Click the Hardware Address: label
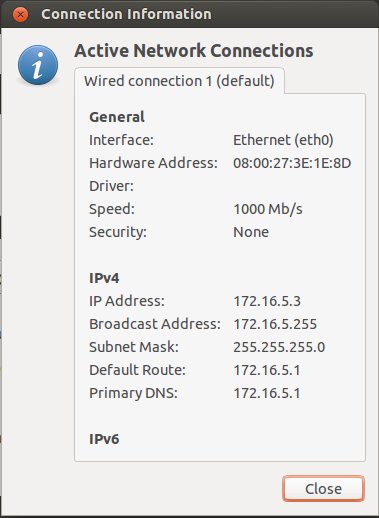The width and height of the screenshot is (379, 518). [153, 163]
